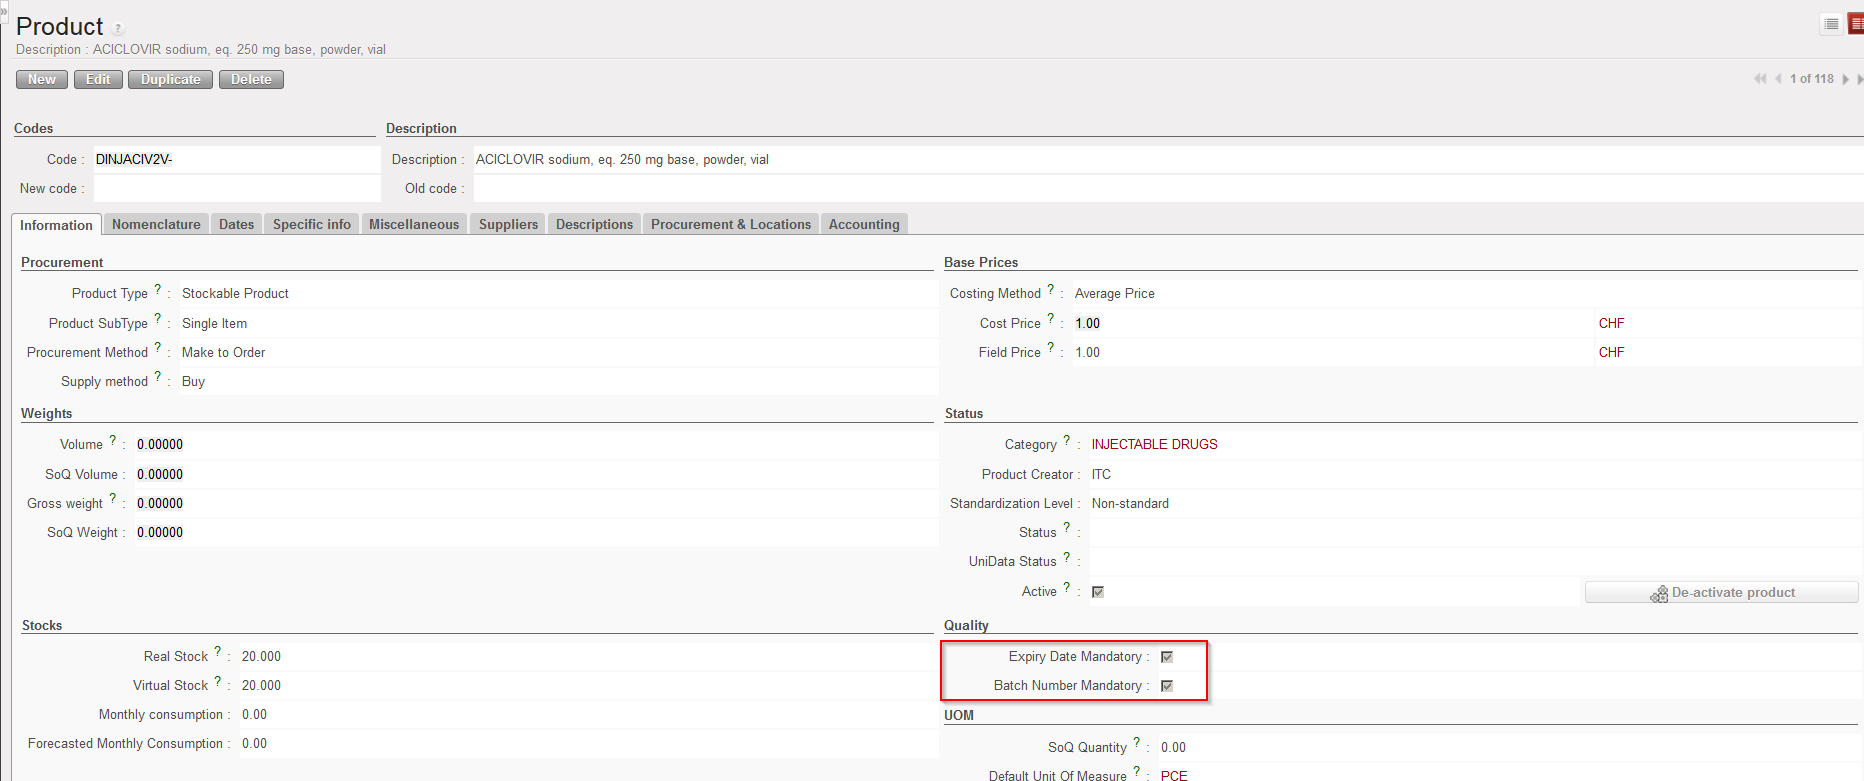Switch to the Nomenclature tab
The image size is (1864, 781).
pyautogui.click(x=156, y=225)
